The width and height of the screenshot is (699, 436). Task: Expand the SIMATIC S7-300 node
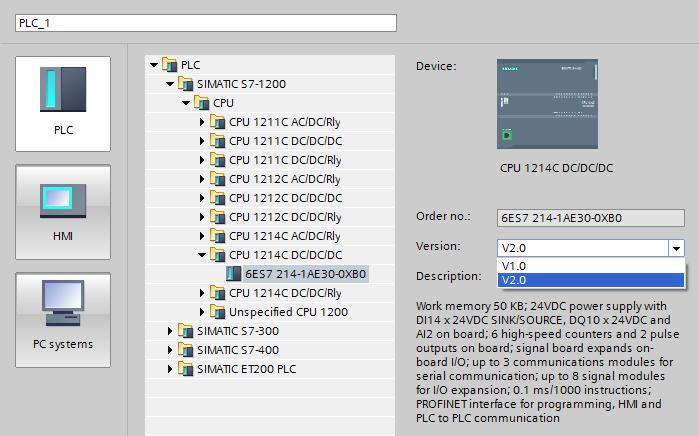pos(170,331)
